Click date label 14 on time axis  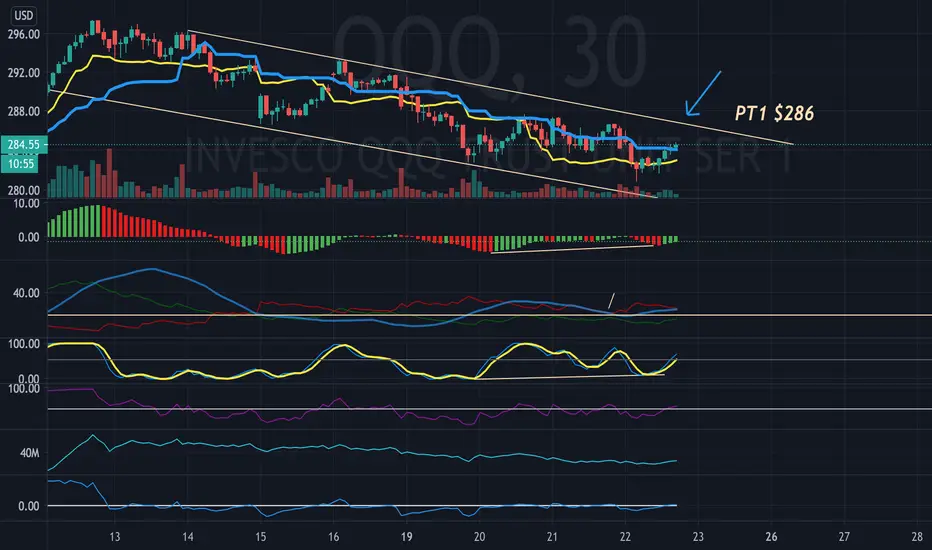188,537
